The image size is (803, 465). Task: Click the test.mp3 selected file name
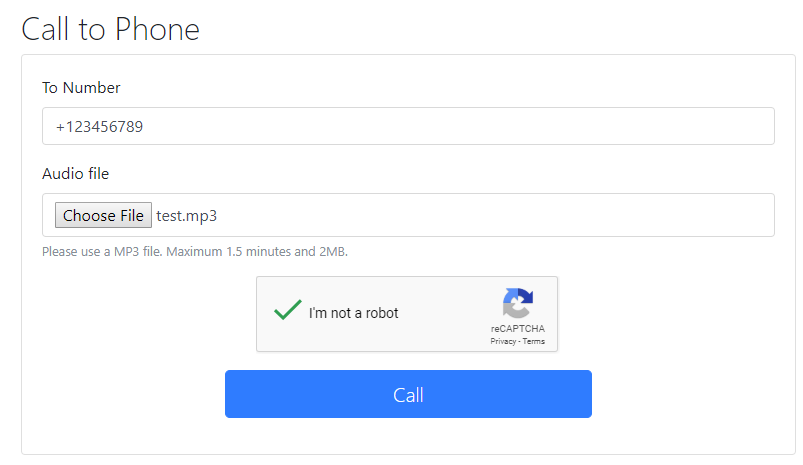tap(186, 216)
